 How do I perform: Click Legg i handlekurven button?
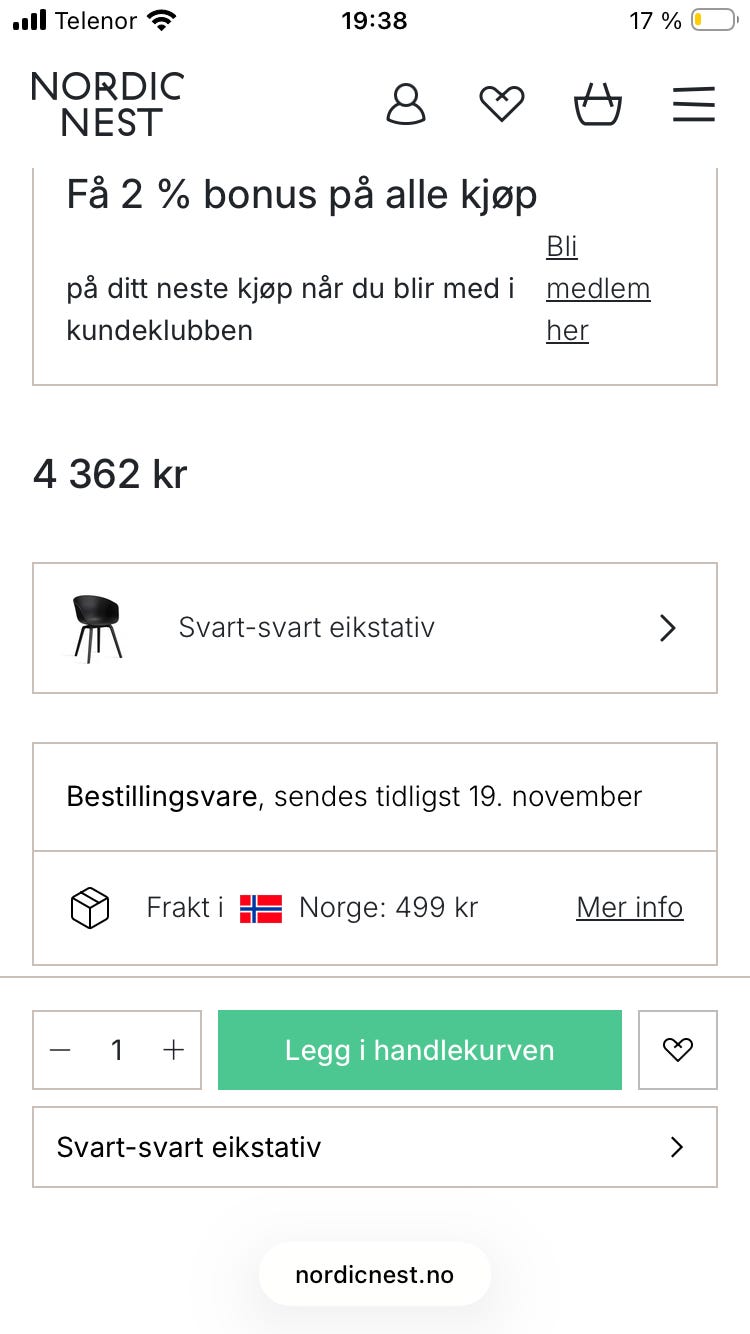click(420, 1050)
